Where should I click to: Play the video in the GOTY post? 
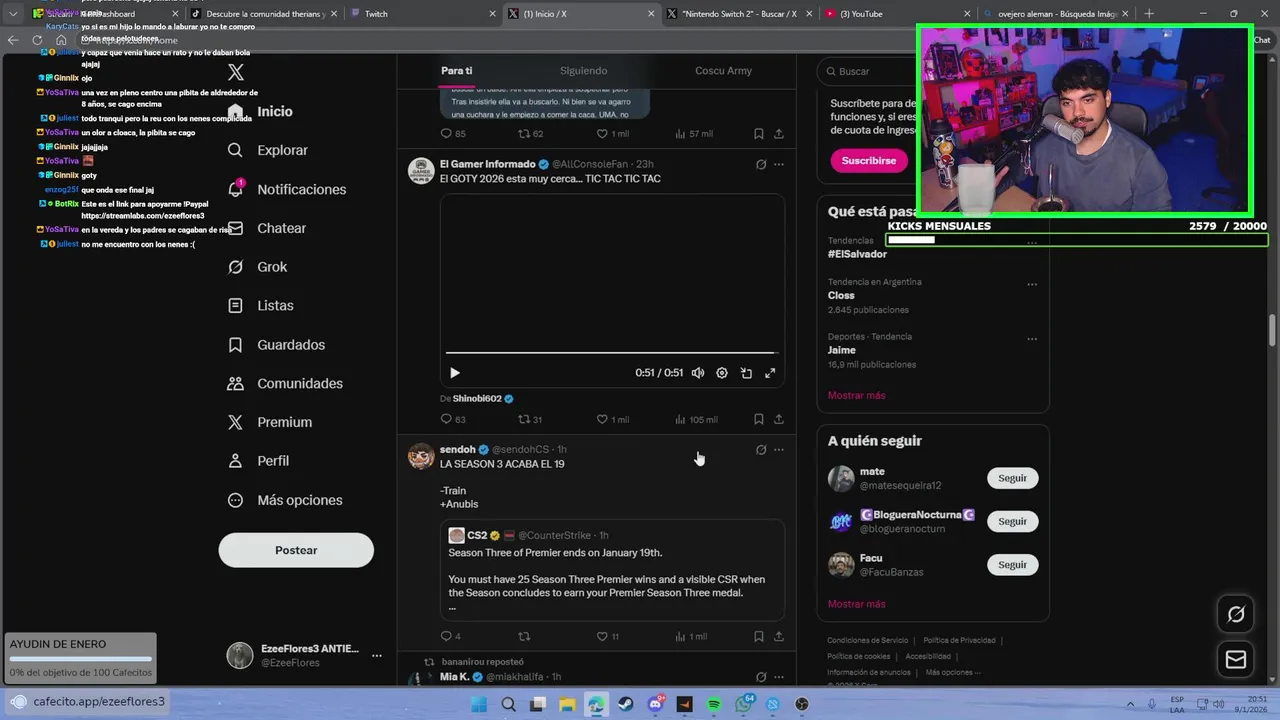point(455,373)
